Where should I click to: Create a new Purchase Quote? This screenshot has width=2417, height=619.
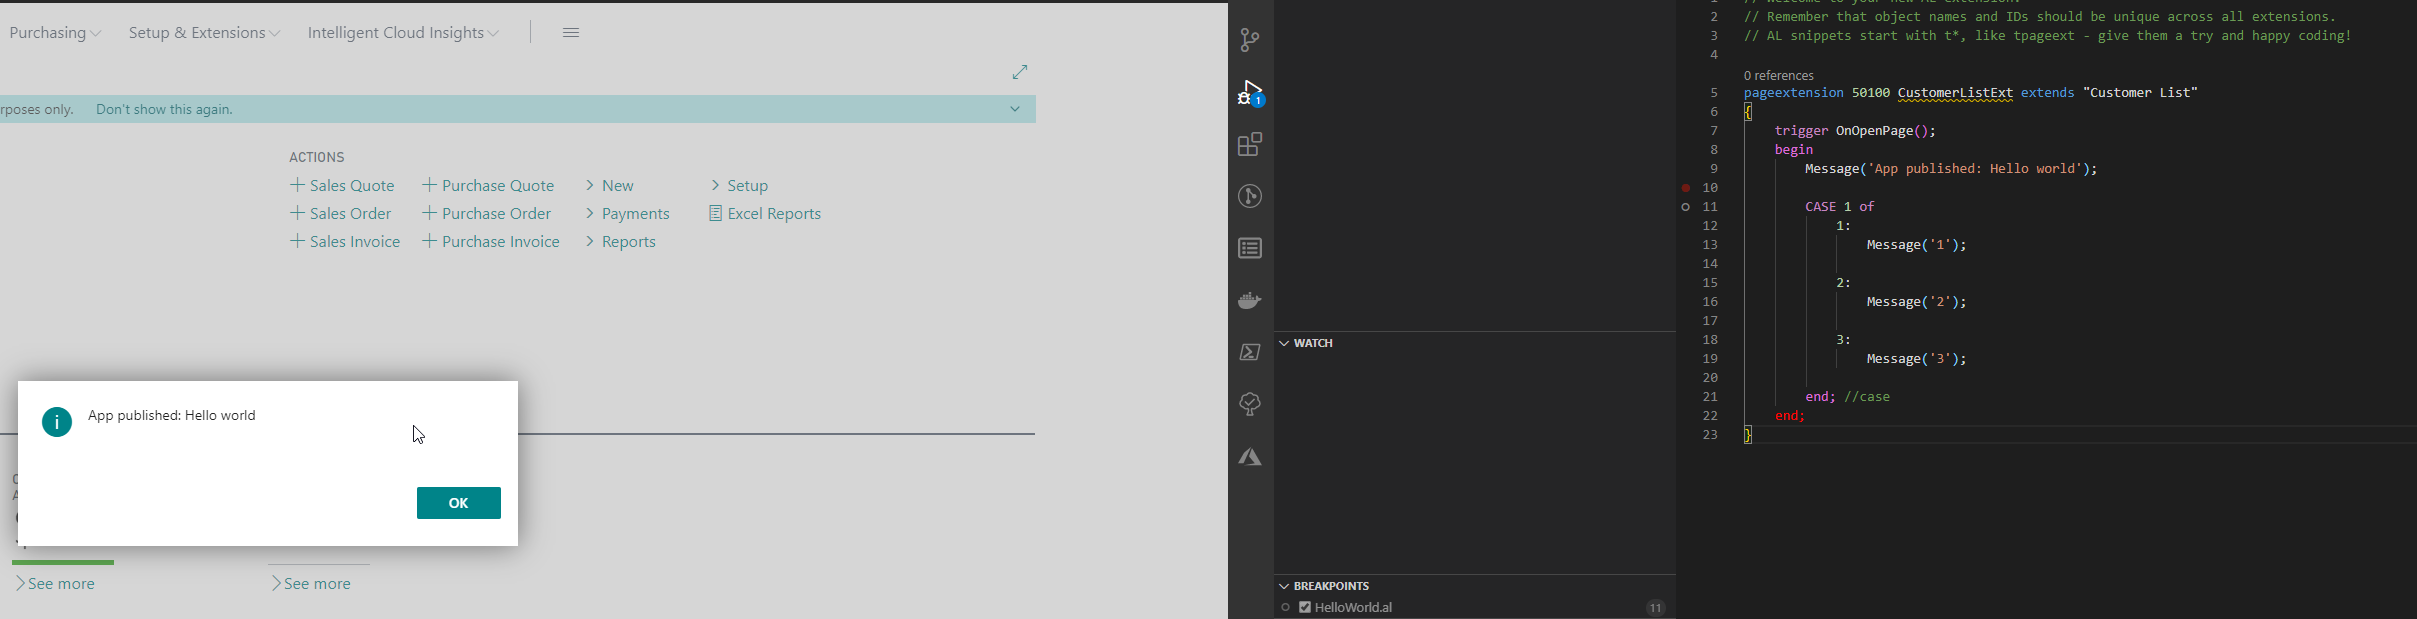[x=488, y=185]
